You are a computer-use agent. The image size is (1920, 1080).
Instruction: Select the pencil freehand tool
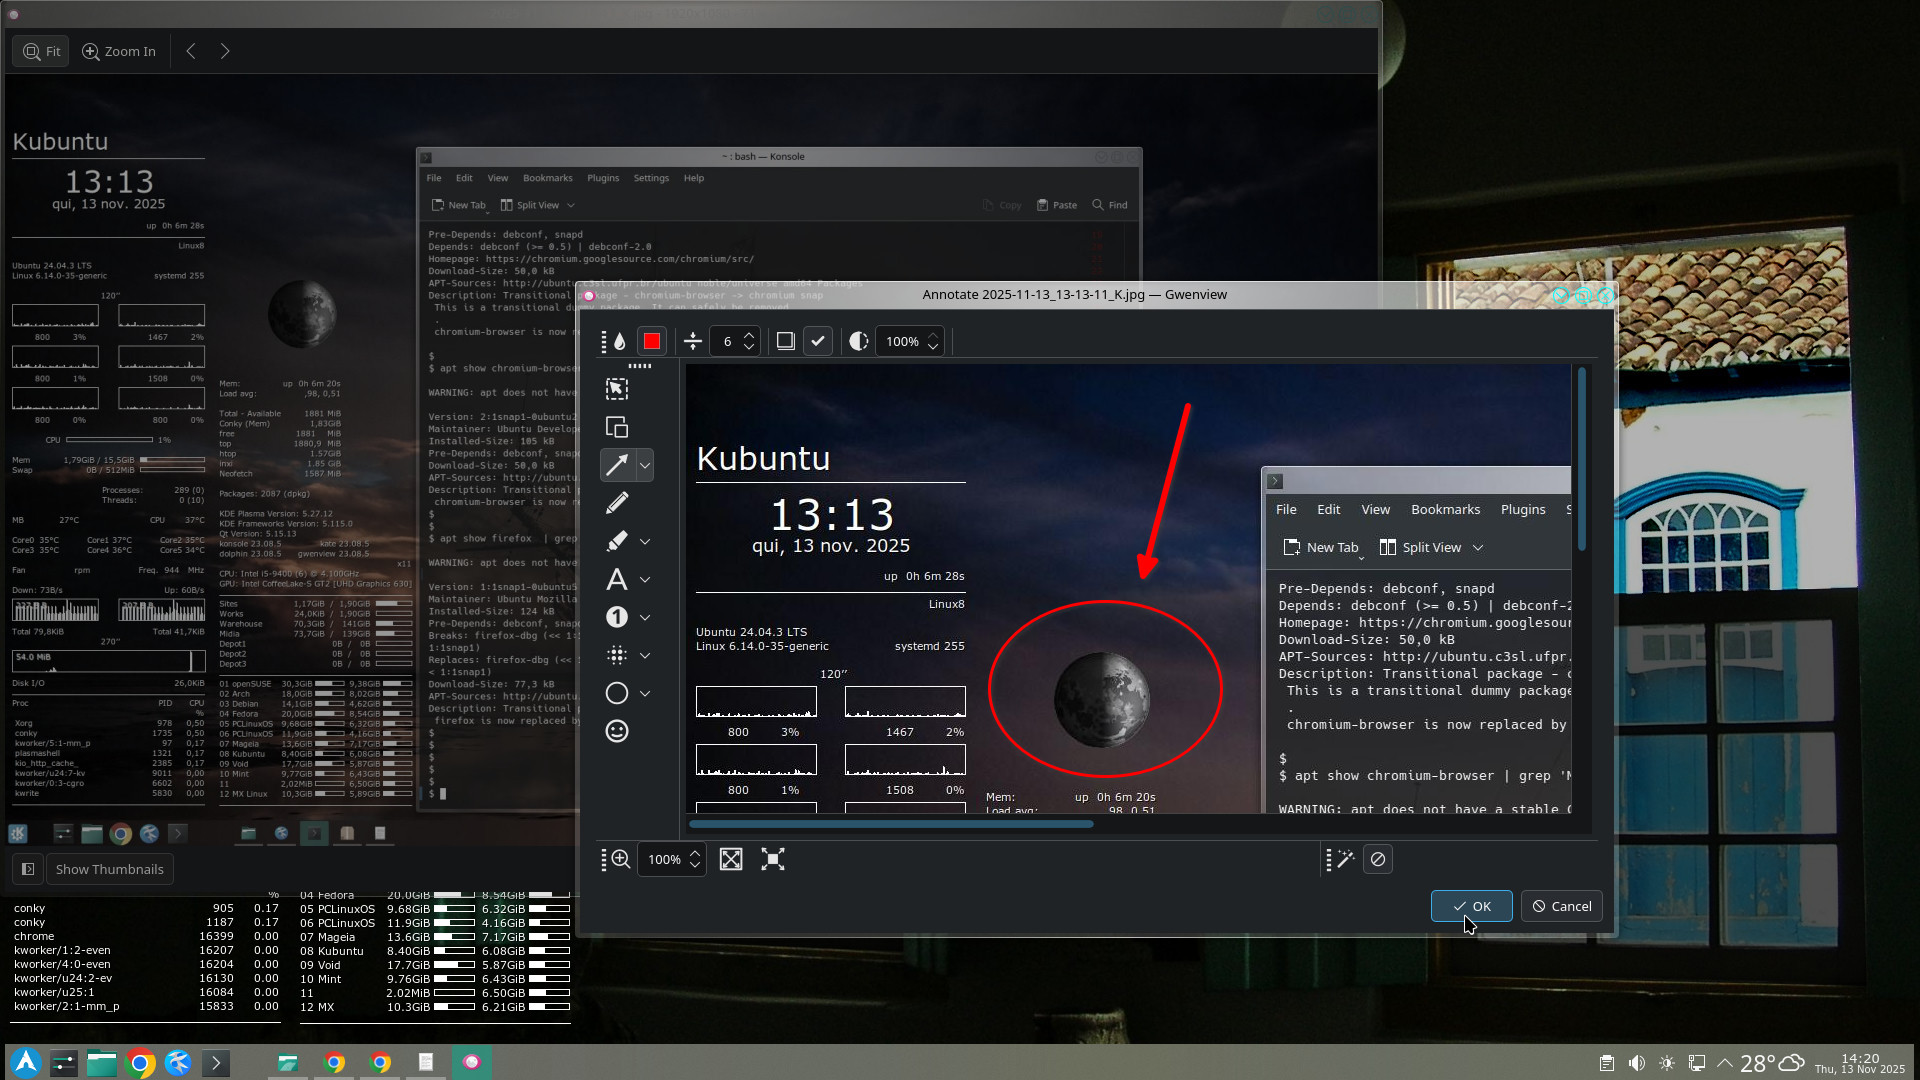617,503
